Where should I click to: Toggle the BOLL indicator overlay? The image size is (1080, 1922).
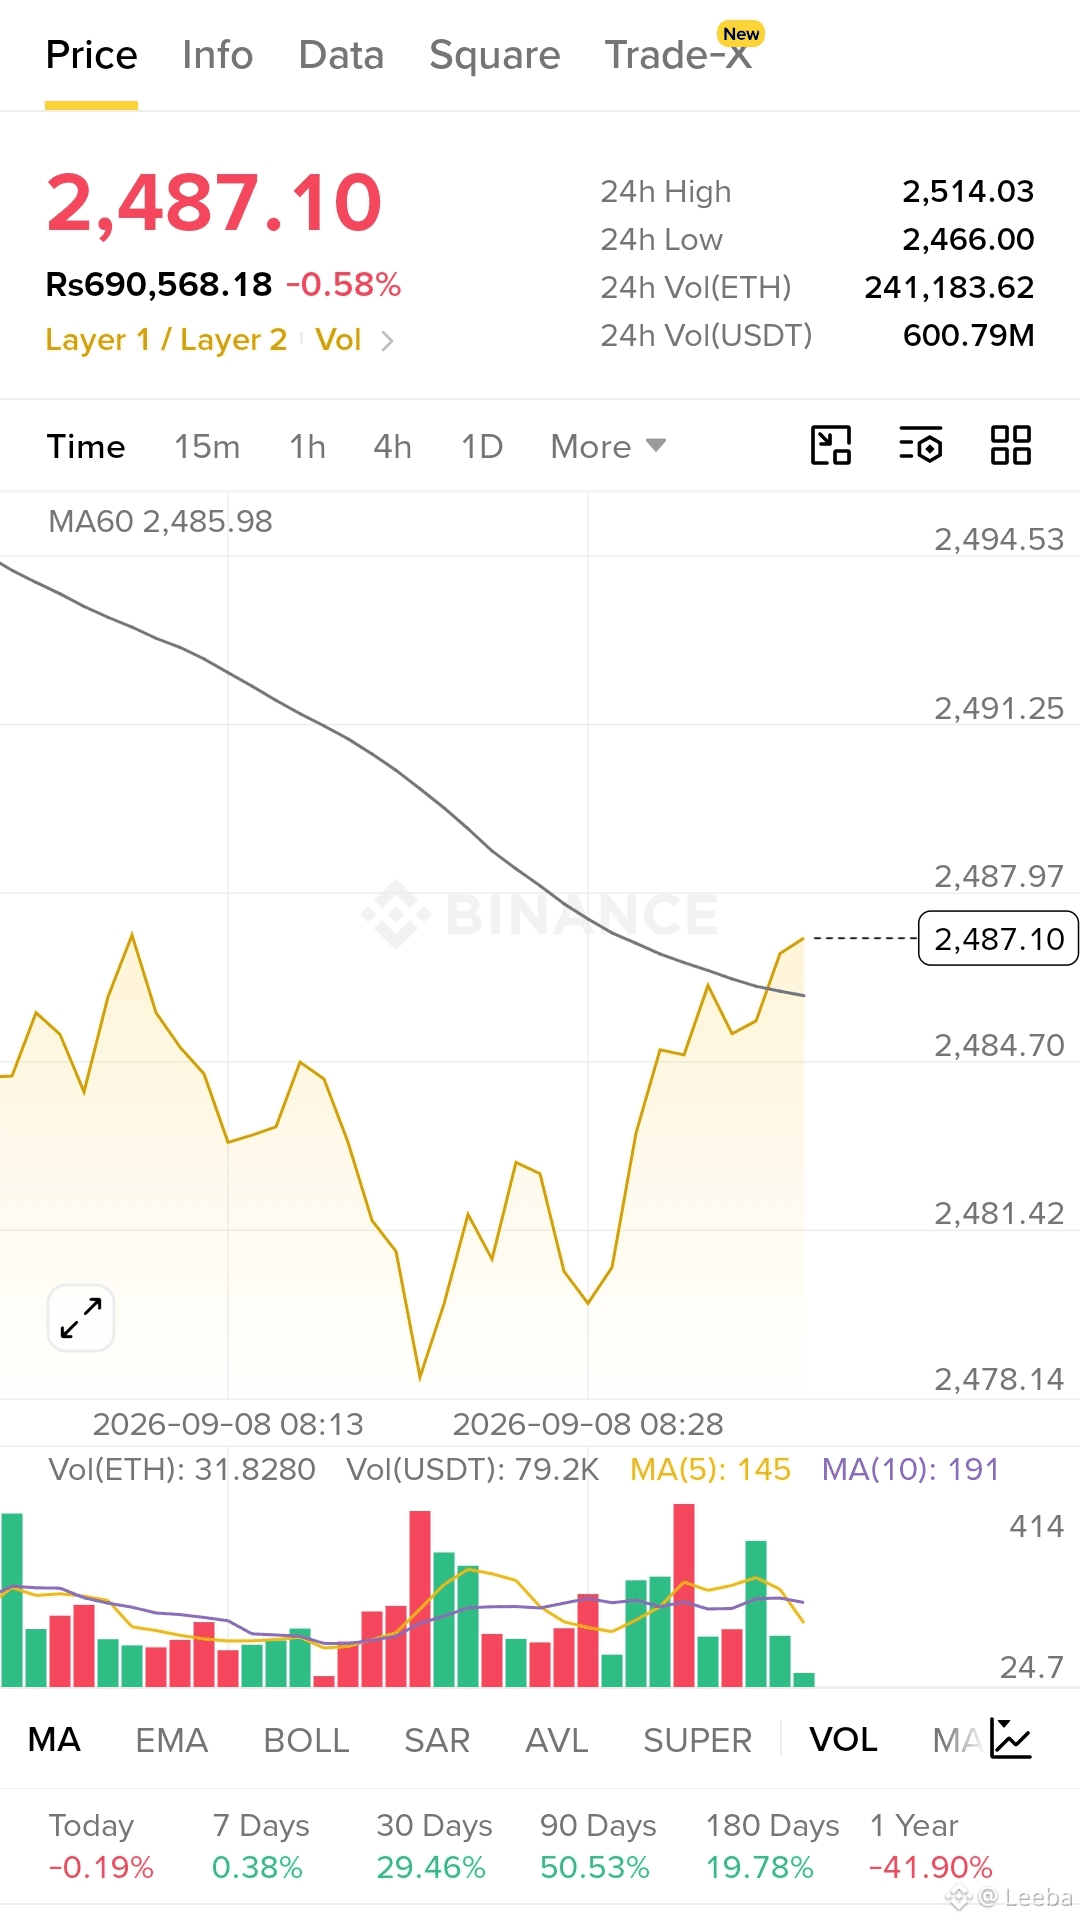(x=306, y=1740)
